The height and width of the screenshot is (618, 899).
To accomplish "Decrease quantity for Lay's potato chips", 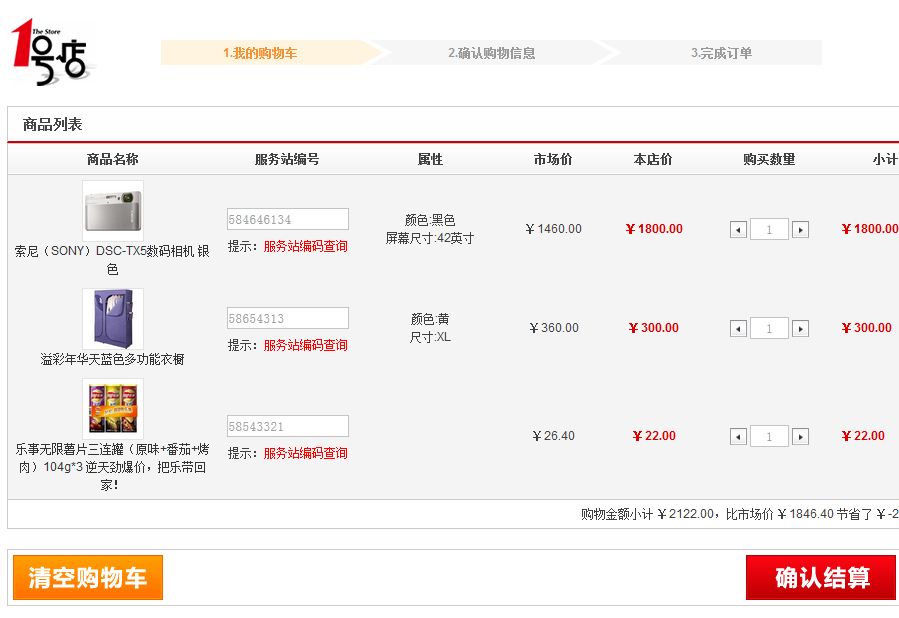I will (738, 437).
